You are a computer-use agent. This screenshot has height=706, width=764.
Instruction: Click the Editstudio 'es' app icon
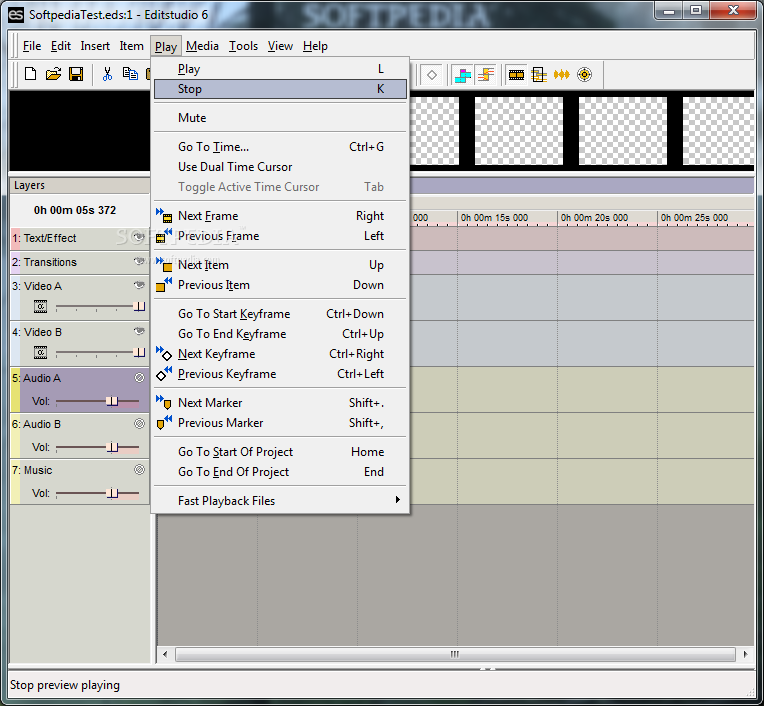pyautogui.click(x=16, y=15)
